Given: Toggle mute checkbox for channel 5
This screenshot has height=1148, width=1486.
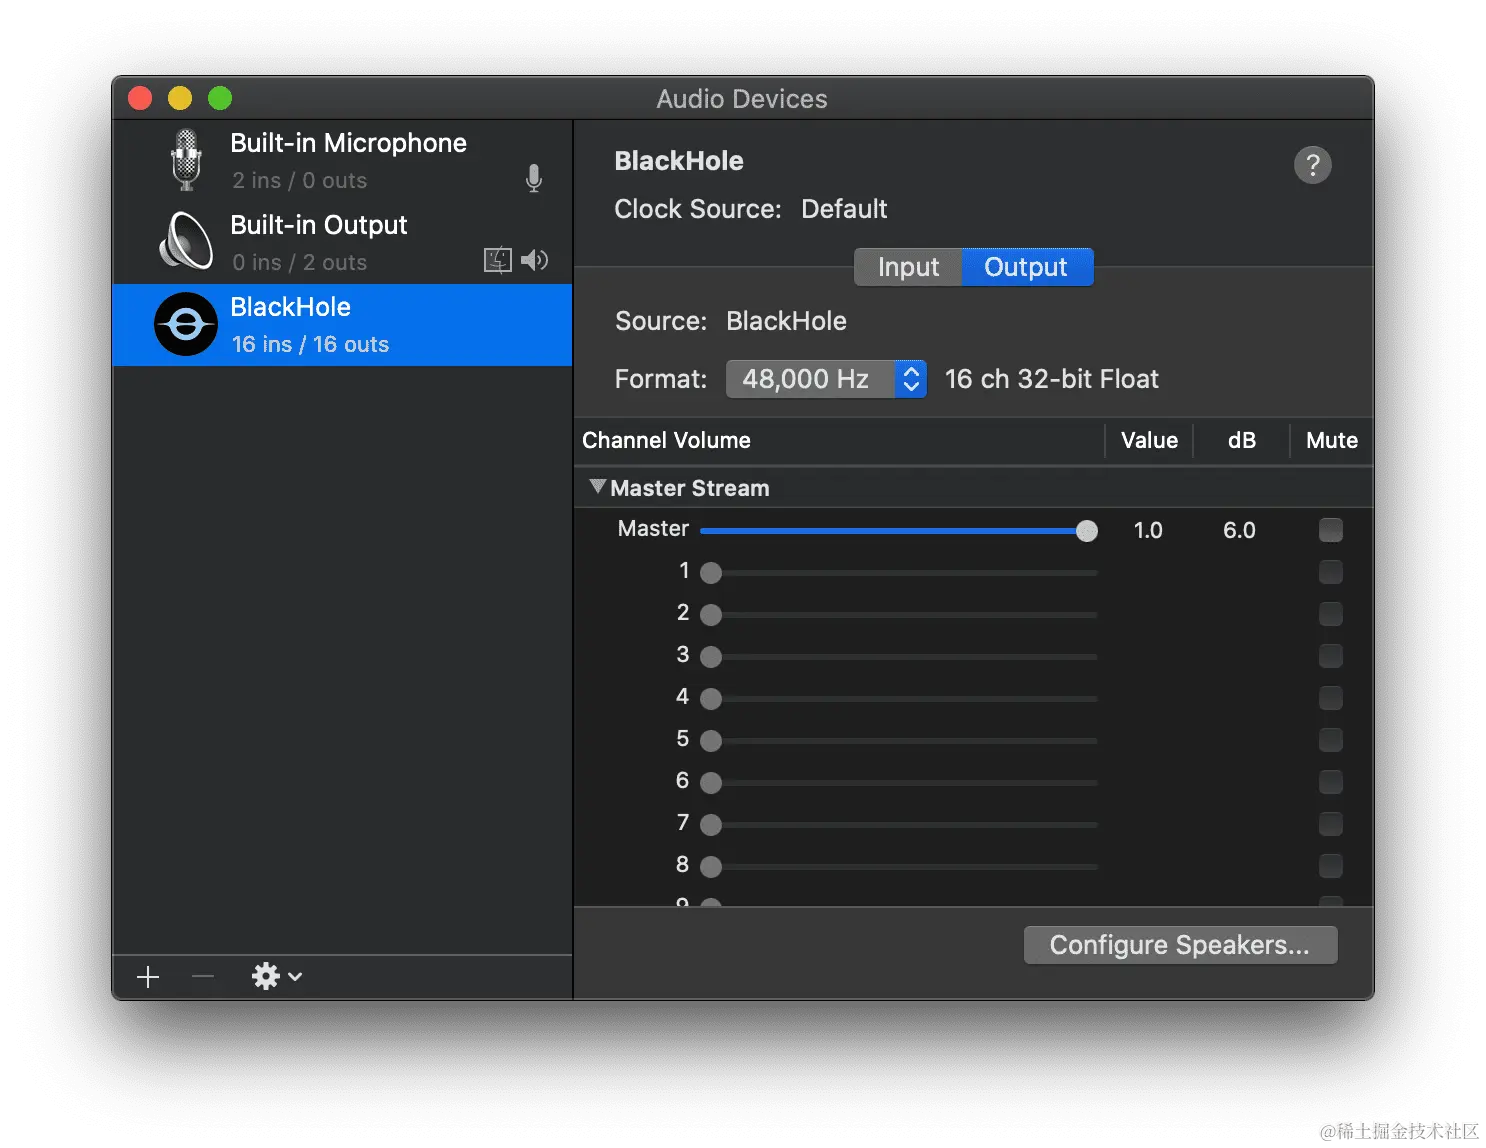Looking at the screenshot, I should [x=1330, y=740].
